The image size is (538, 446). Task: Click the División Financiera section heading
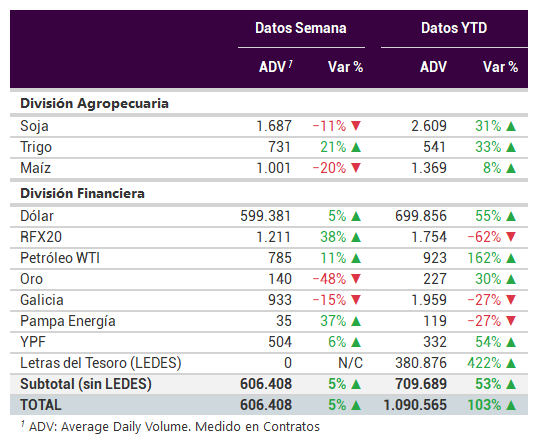coord(82,193)
